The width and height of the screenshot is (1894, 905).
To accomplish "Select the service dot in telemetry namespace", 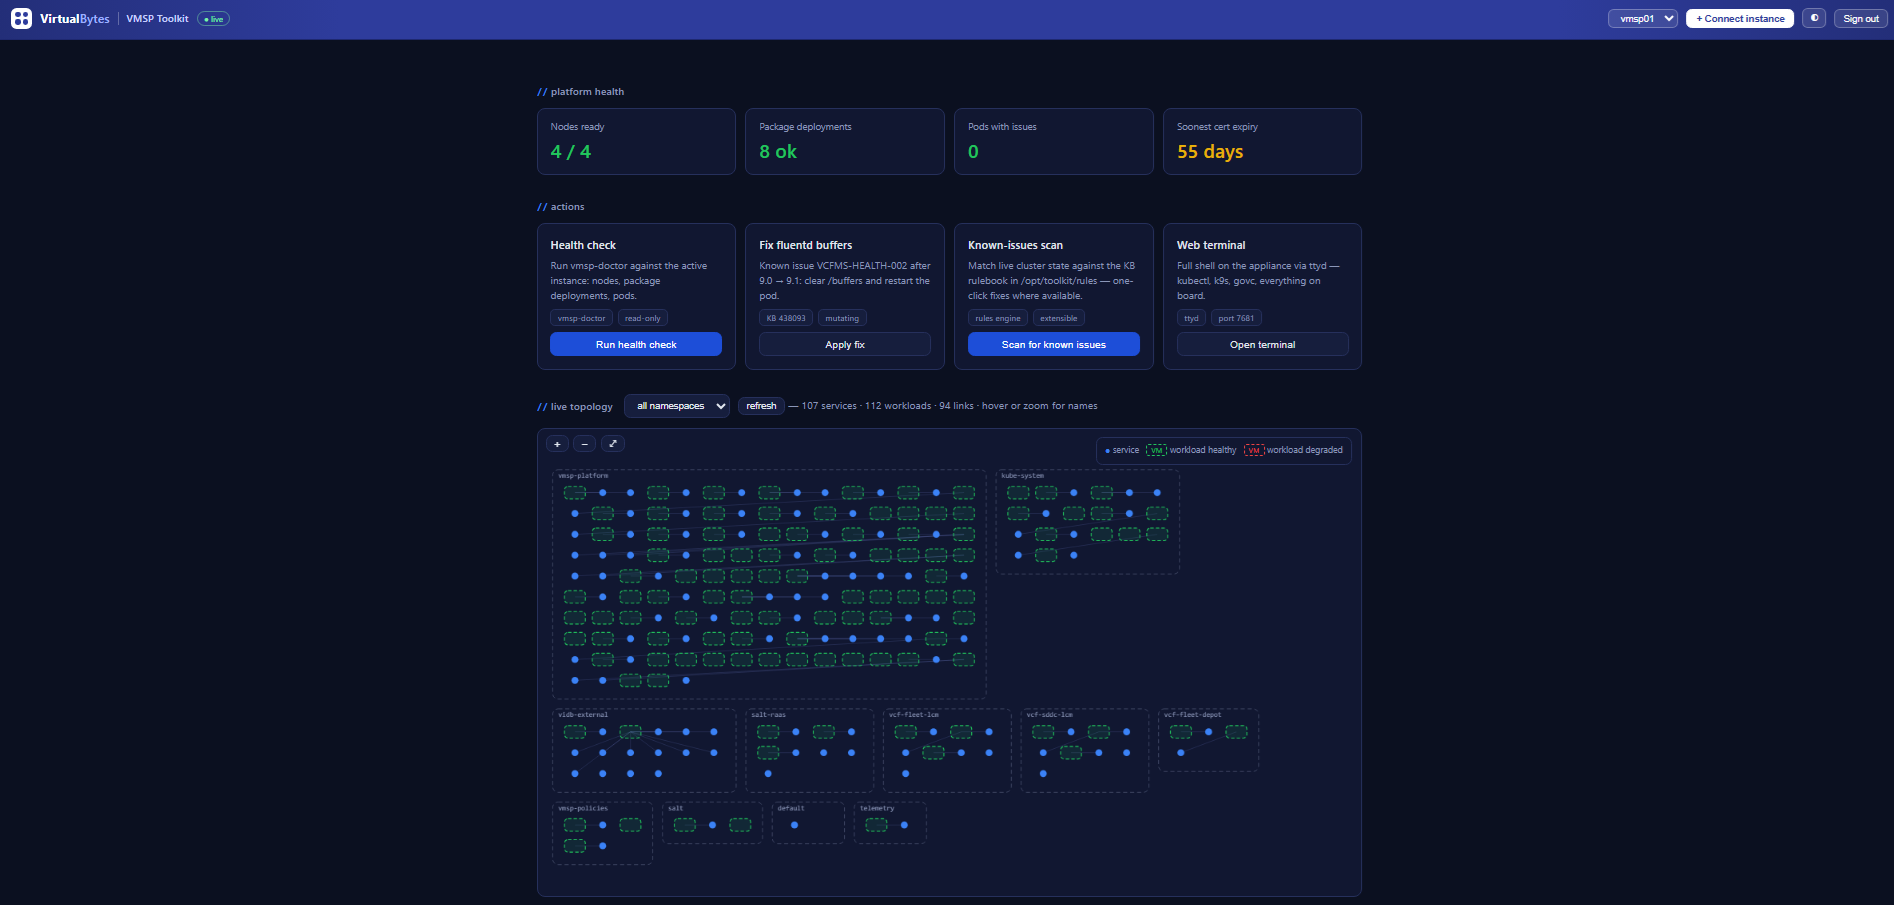I will (904, 825).
